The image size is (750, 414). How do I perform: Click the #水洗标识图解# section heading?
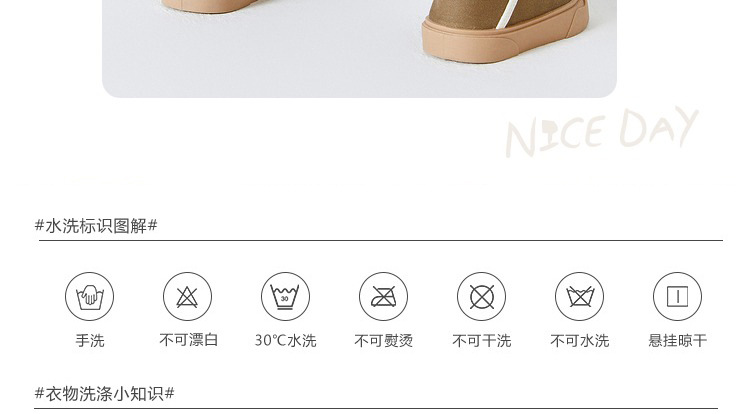point(96,226)
